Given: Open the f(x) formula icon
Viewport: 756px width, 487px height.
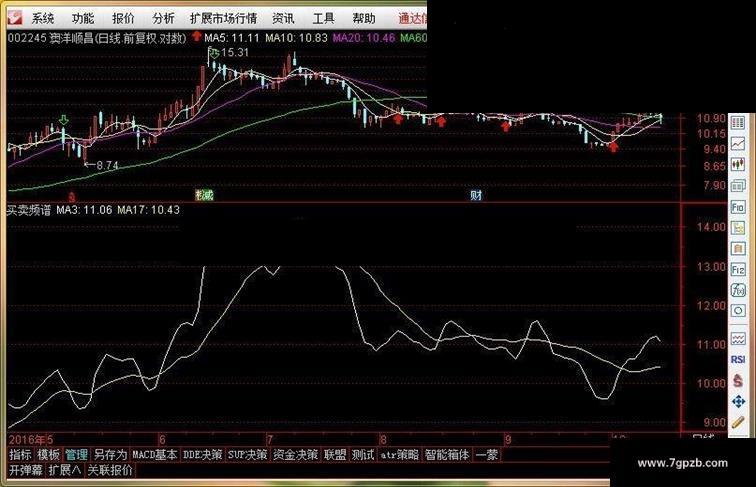Looking at the screenshot, I should click(x=738, y=290).
